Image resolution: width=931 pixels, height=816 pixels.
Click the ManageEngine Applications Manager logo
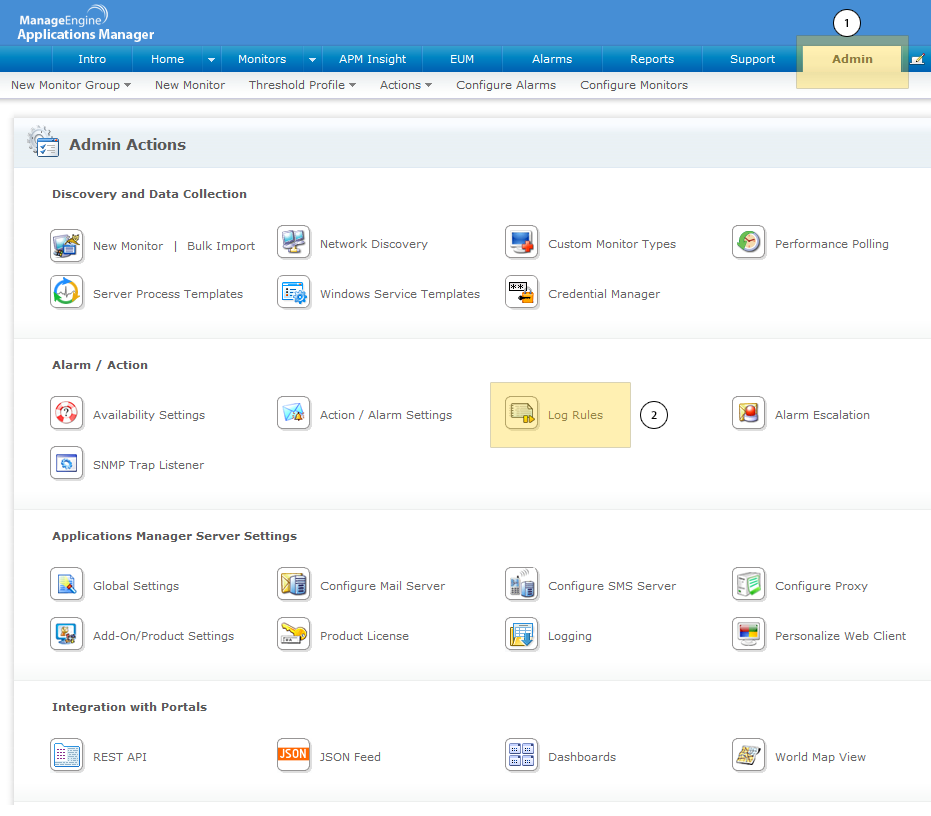coord(86,24)
